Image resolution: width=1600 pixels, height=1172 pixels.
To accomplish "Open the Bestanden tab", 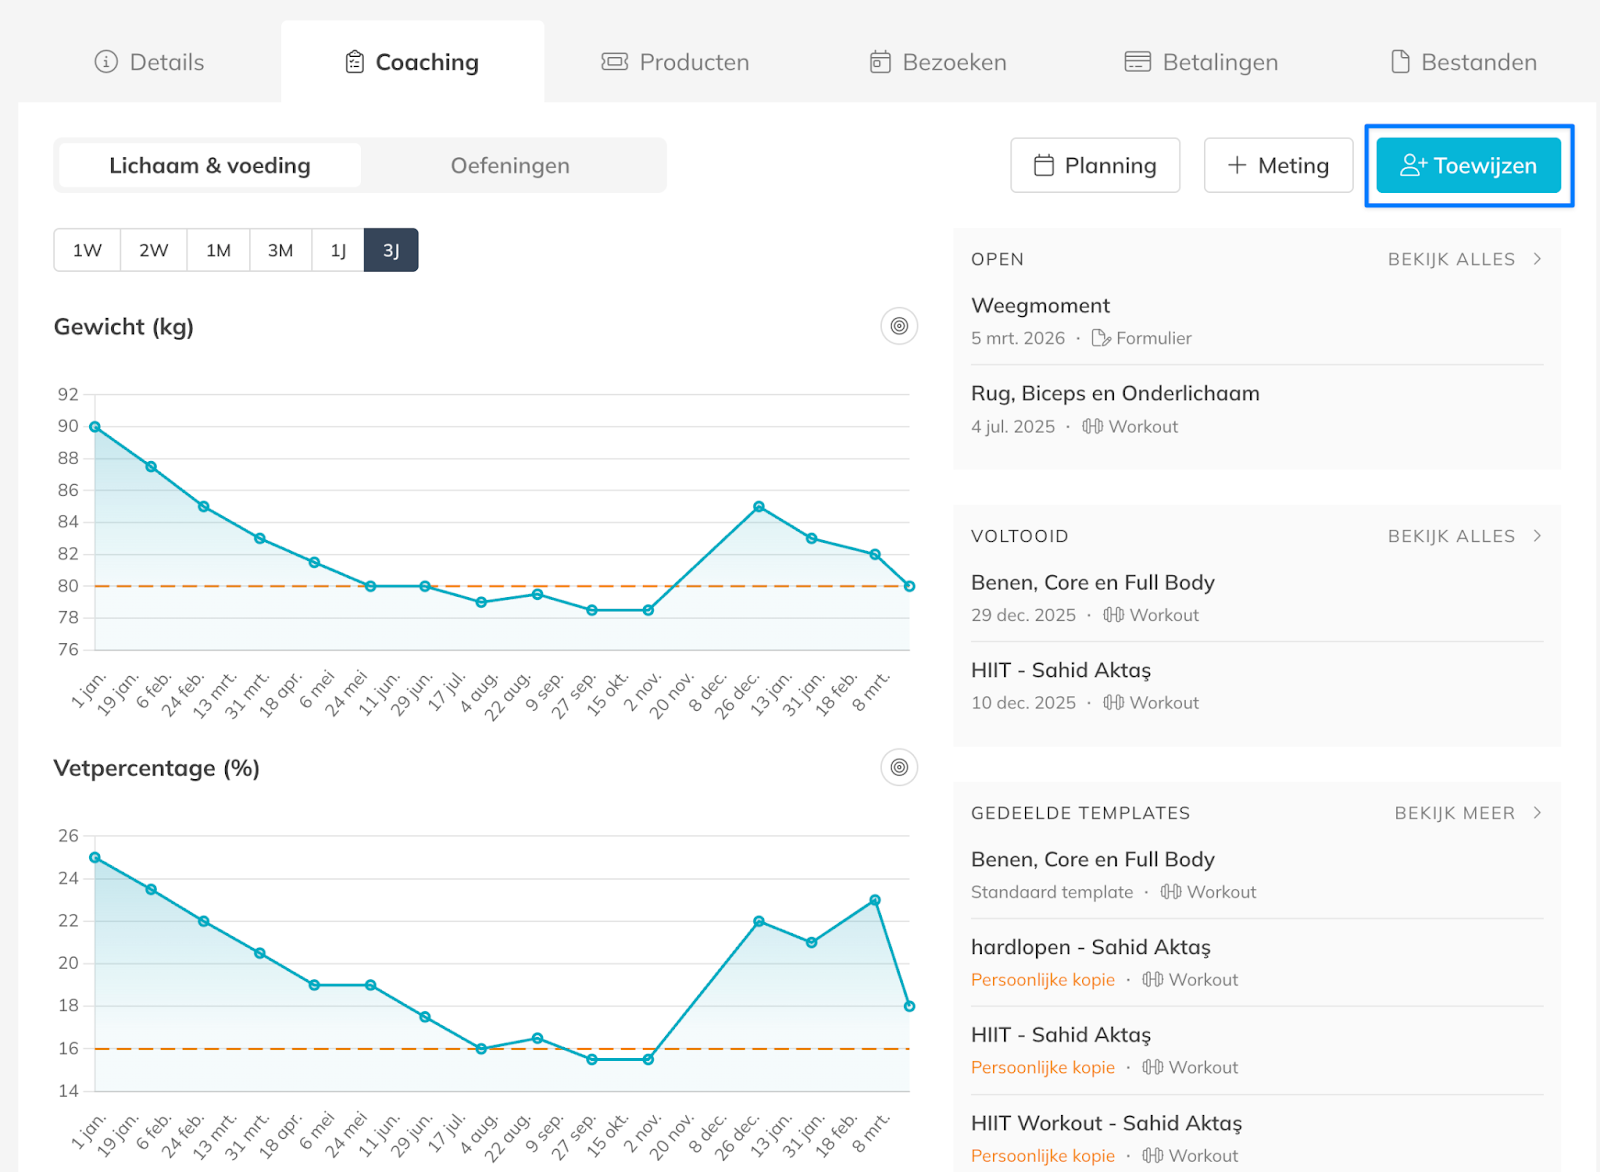I will pos(1464,62).
